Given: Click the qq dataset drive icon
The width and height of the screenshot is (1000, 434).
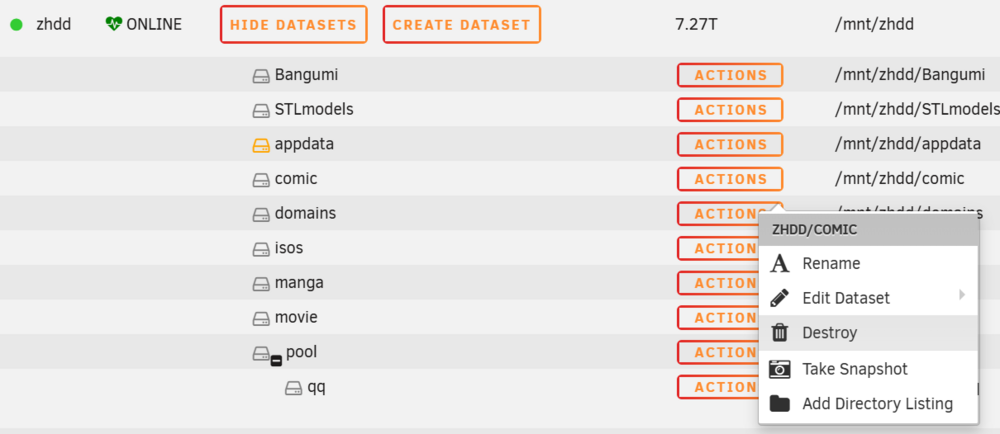Looking at the screenshot, I should (x=293, y=387).
